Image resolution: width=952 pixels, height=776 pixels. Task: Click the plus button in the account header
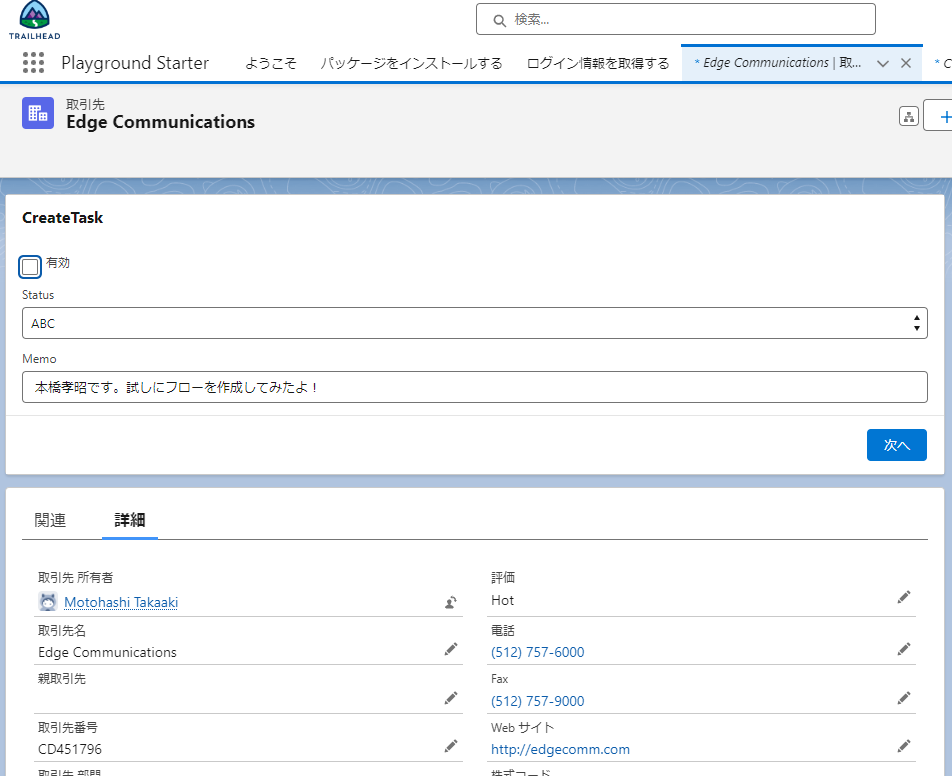pos(940,115)
